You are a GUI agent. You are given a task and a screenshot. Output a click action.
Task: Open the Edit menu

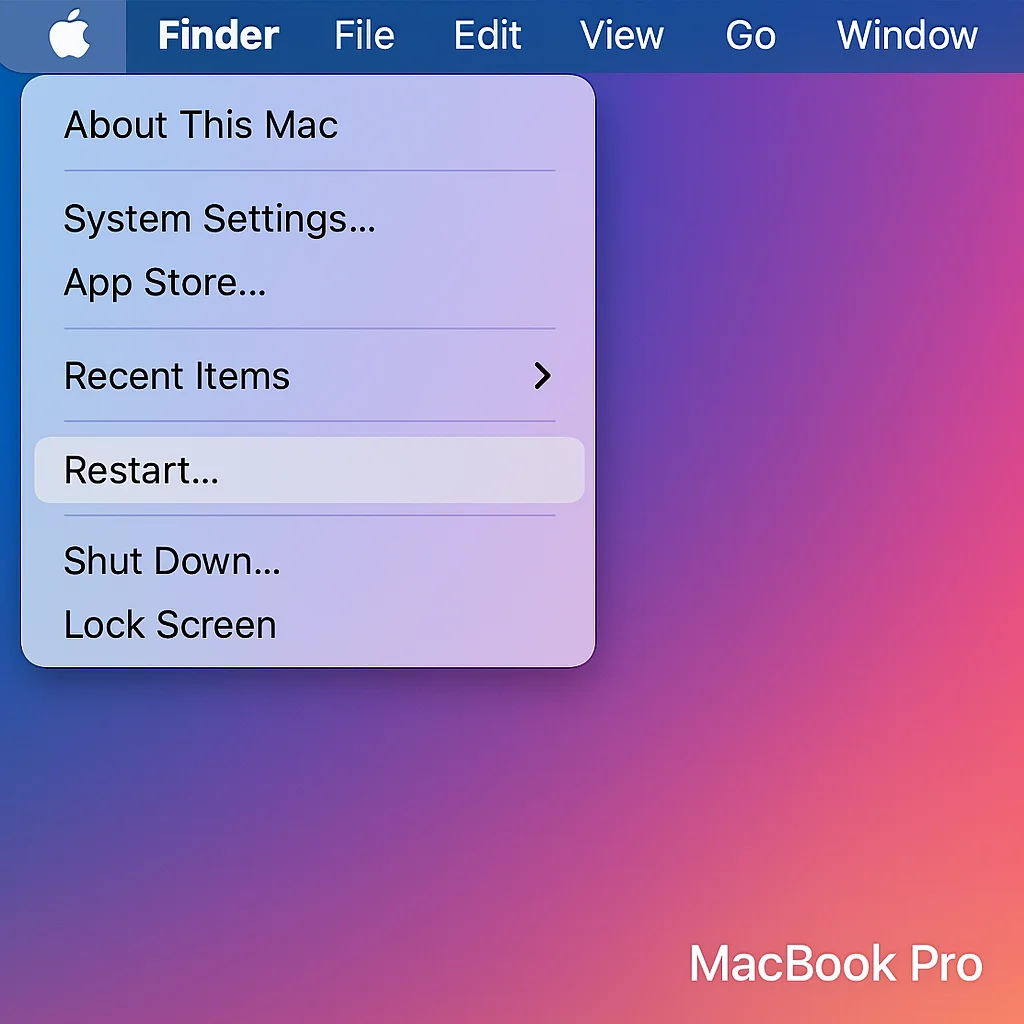(x=487, y=35)
